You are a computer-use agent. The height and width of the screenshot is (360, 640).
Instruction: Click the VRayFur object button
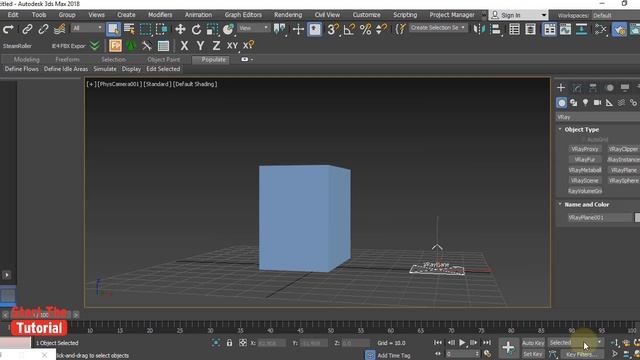584,160
